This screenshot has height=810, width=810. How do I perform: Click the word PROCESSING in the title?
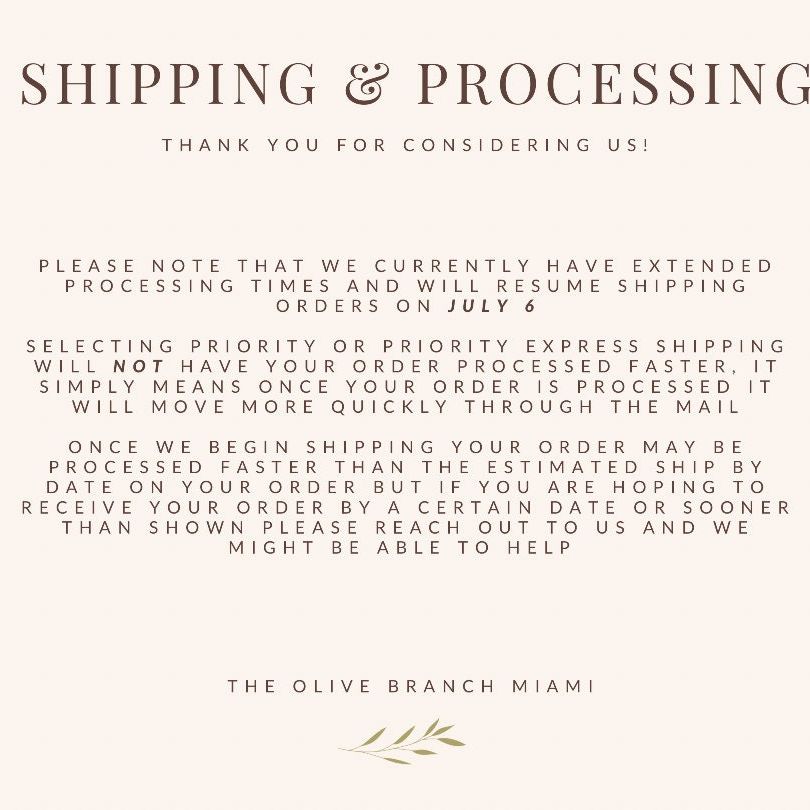(x=613, y=83)
